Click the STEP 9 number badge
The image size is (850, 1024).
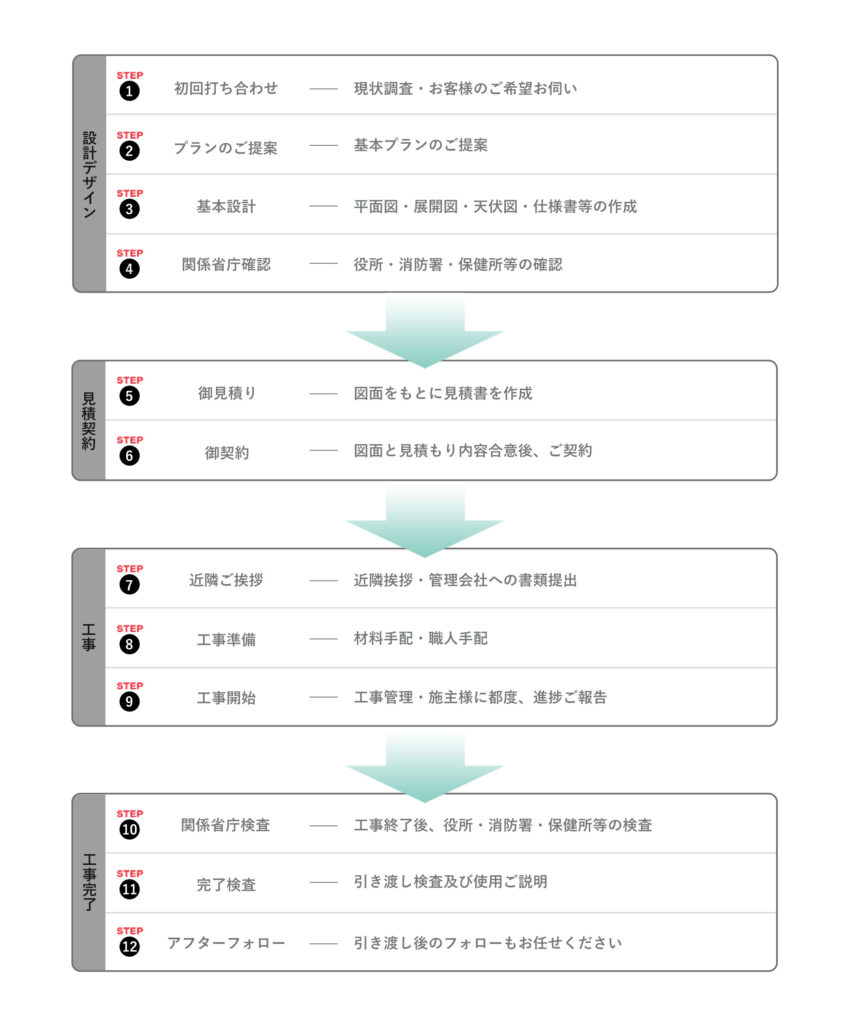[x=129, y=701]
